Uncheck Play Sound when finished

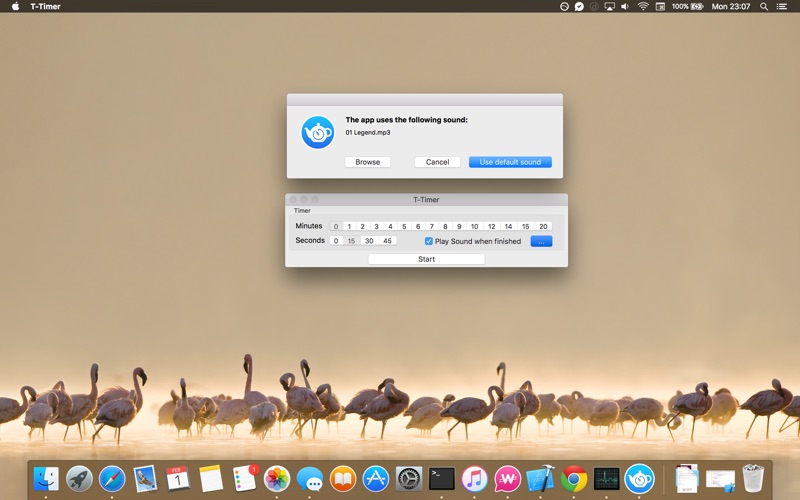[429, 241]
